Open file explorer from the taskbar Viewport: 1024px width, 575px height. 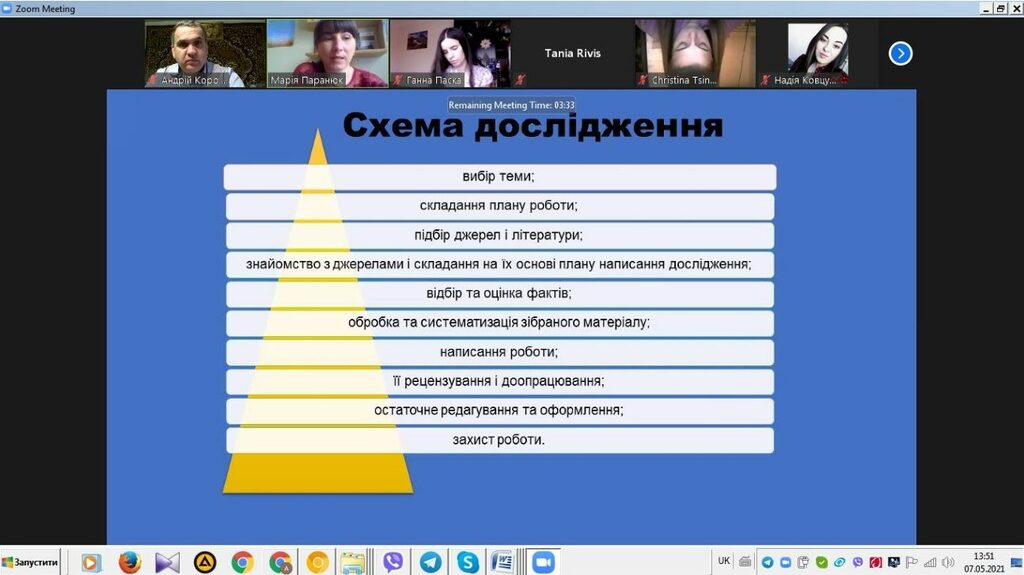(352, 562)
